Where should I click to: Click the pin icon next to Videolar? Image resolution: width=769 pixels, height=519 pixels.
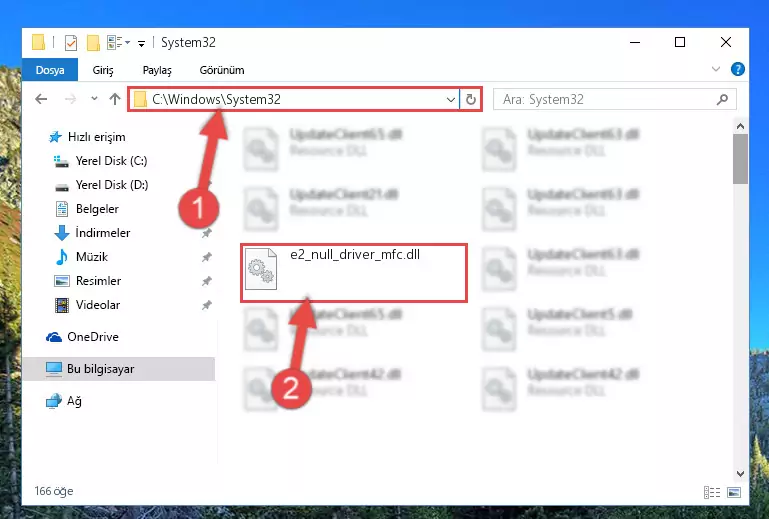207,305
